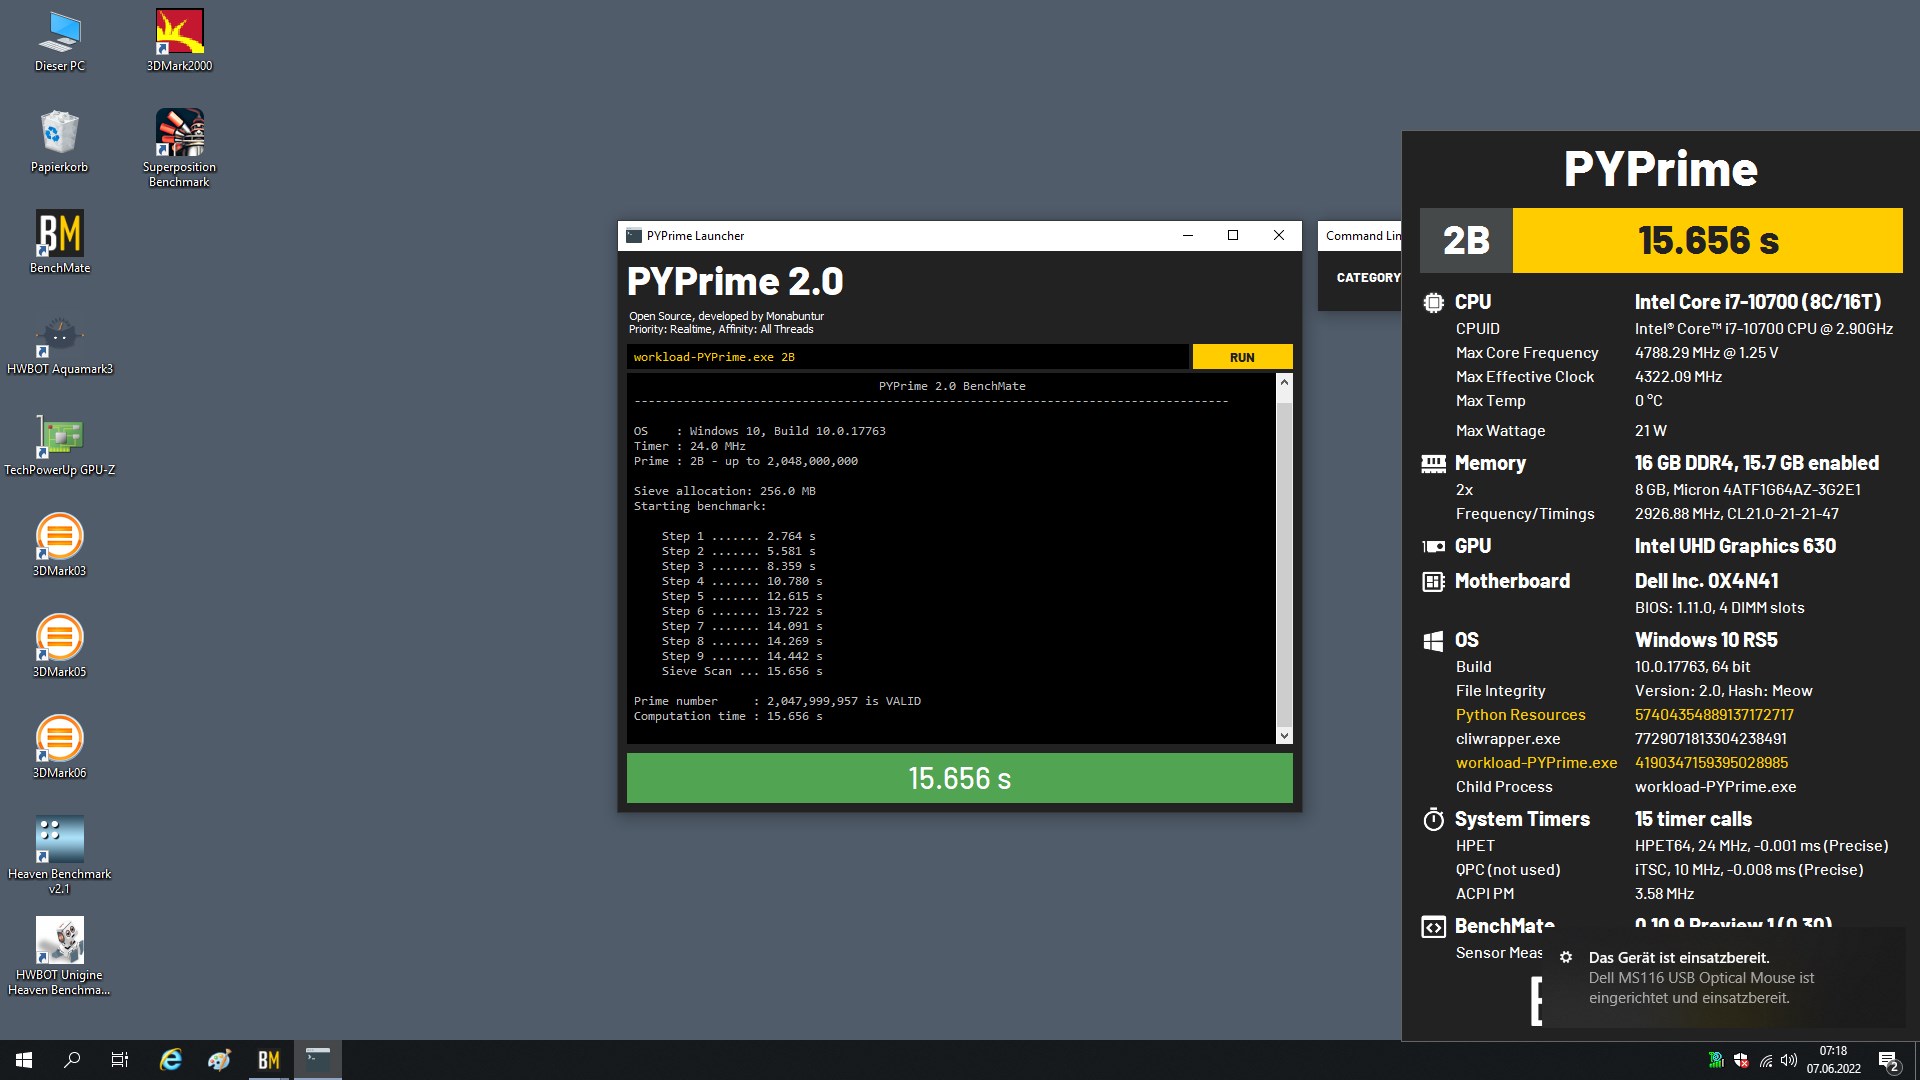The width and height of the screenshot is (1920, 1080).
Task: Click the RUN button in PYPrime Launcher
Action: (1242, 357)
